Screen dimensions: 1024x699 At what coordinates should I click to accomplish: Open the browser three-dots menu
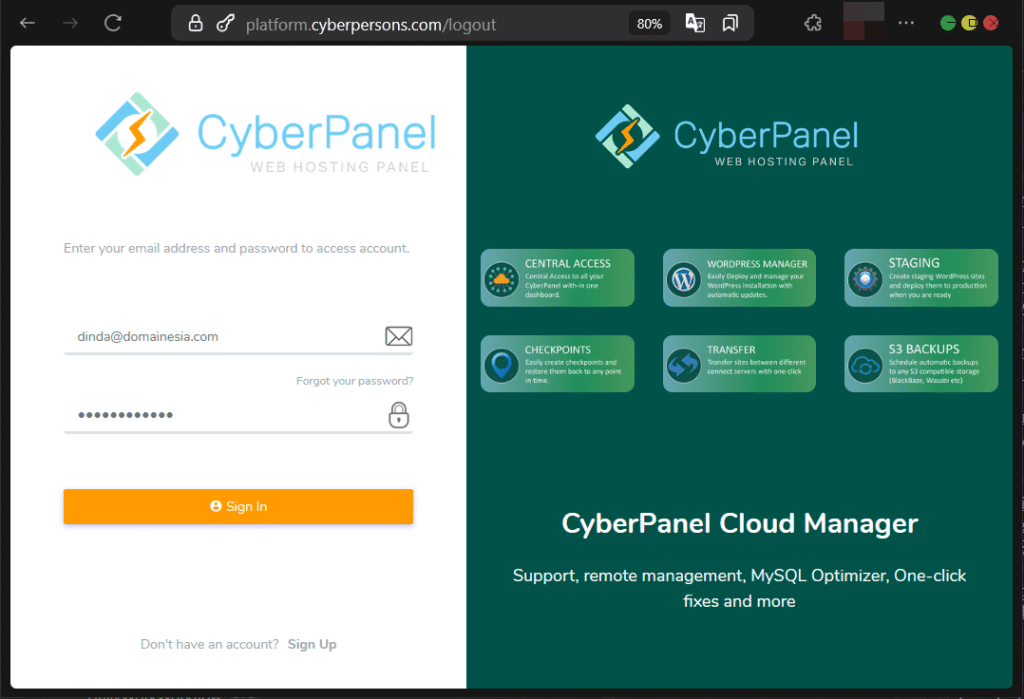pyautogui.click(x=906, y=23)
